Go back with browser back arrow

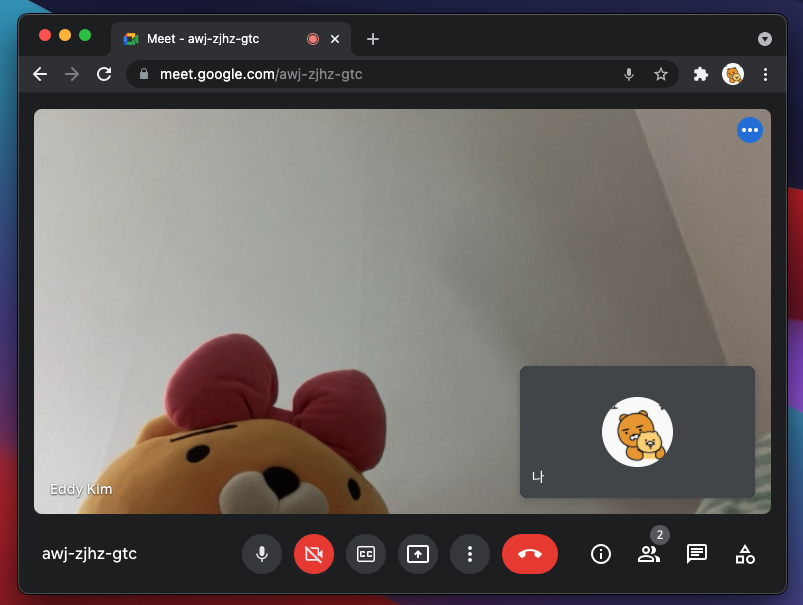(x=40, y=74)
